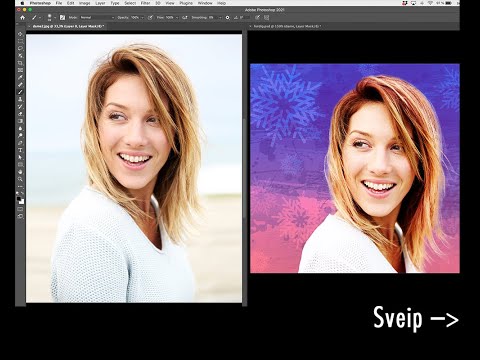Viewport: 480px width, 360px height.
Task: Open the Edit Toolbar three-dots button
Action: [x=20, y=186]
